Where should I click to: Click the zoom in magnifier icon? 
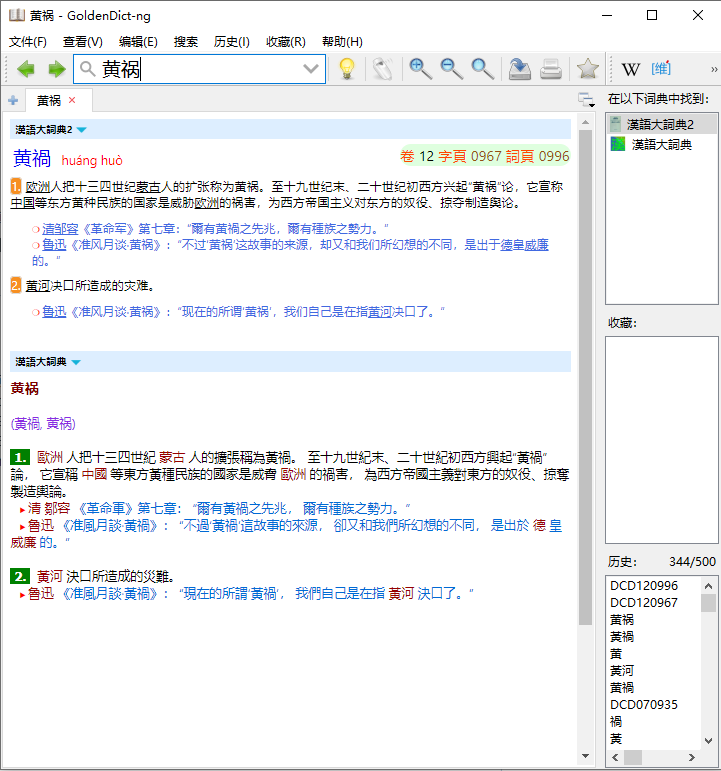pyautogui.click(x=421, y=69)
